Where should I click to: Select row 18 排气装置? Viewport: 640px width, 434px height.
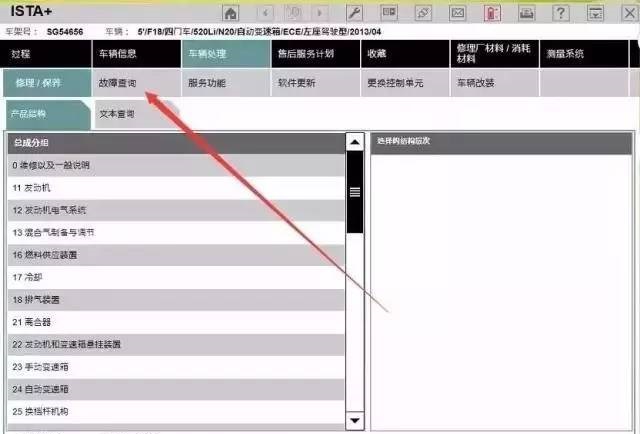click(x=176, y=300)
